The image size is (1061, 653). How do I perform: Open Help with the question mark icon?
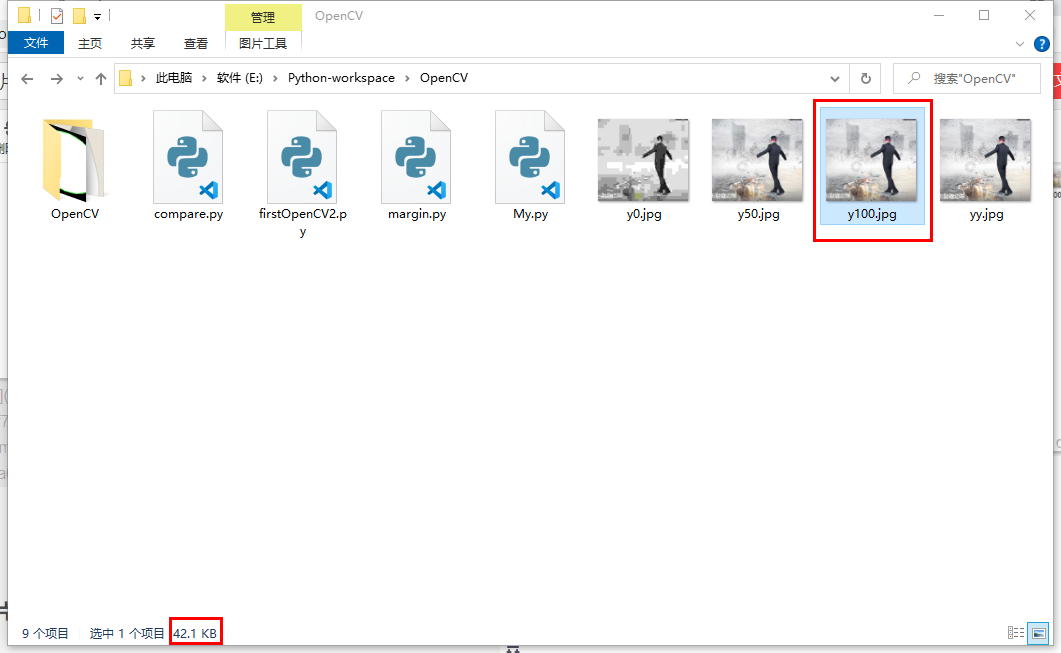pos(1041,45)
